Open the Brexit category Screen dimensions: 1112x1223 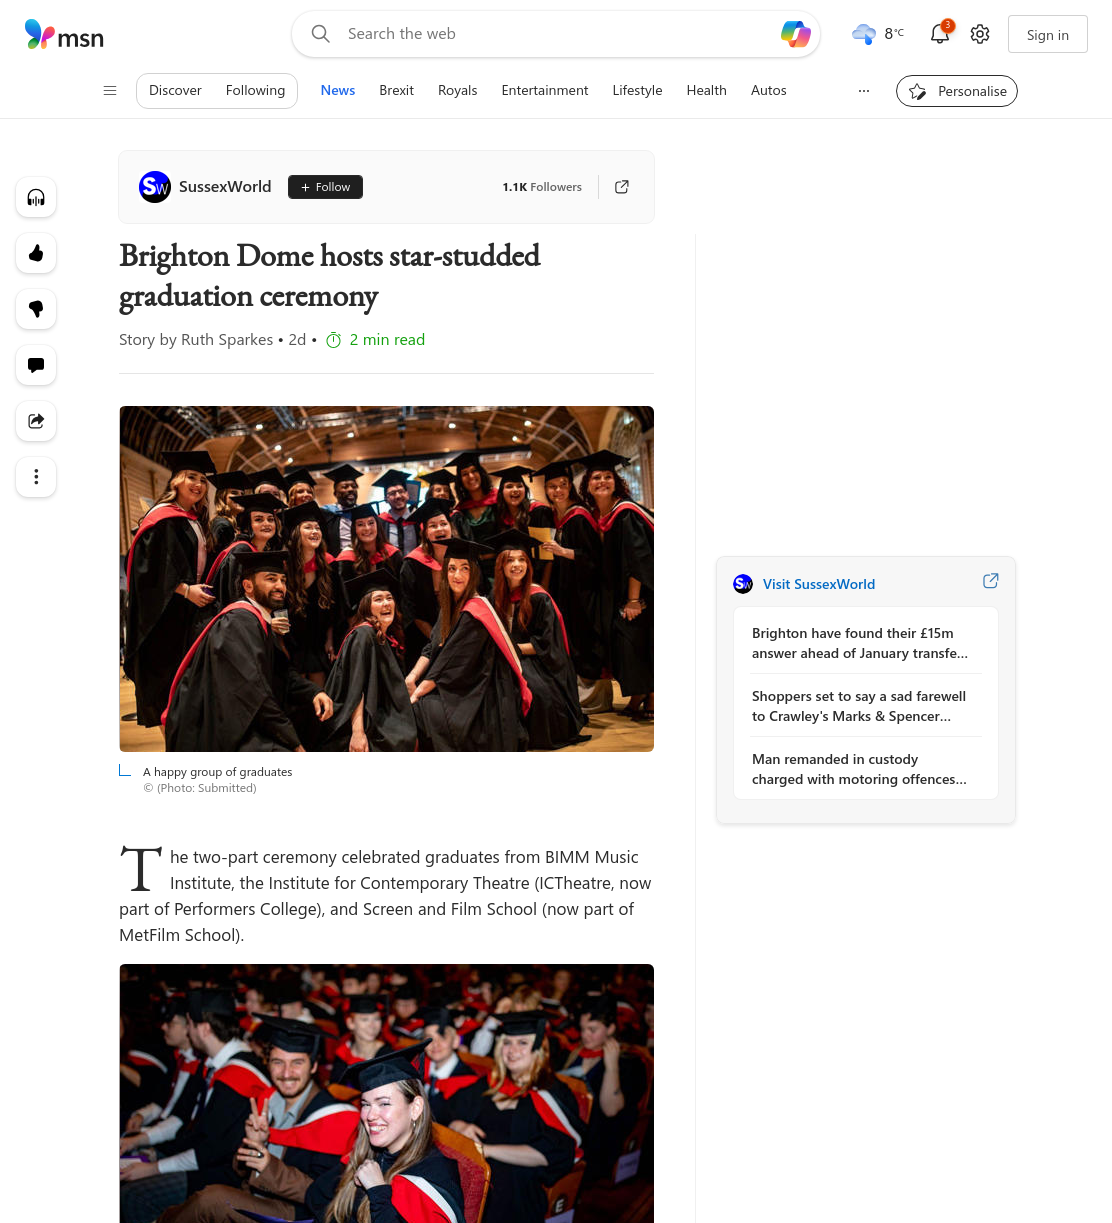(396, 91)
